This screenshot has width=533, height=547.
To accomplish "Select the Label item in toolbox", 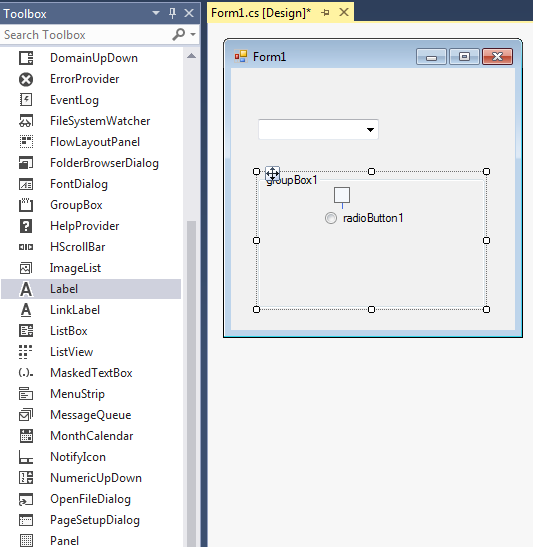I will (x=91, y=289).
